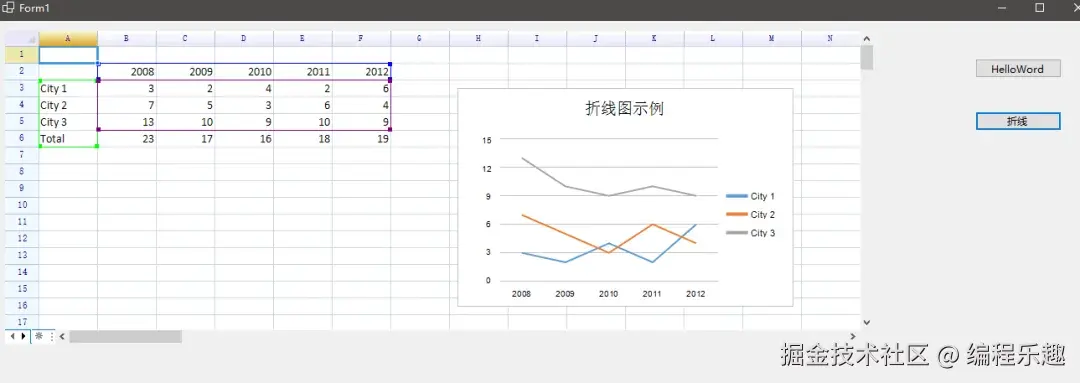Click the vertical scrollbar up arrow

coord(866,39)
